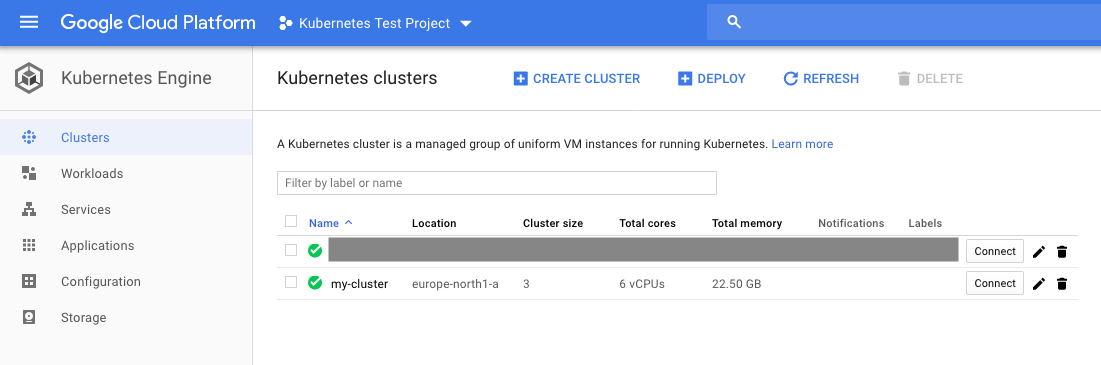
Task: Click the europe-north1-a location cell
Action: click(x=455, y=284)
